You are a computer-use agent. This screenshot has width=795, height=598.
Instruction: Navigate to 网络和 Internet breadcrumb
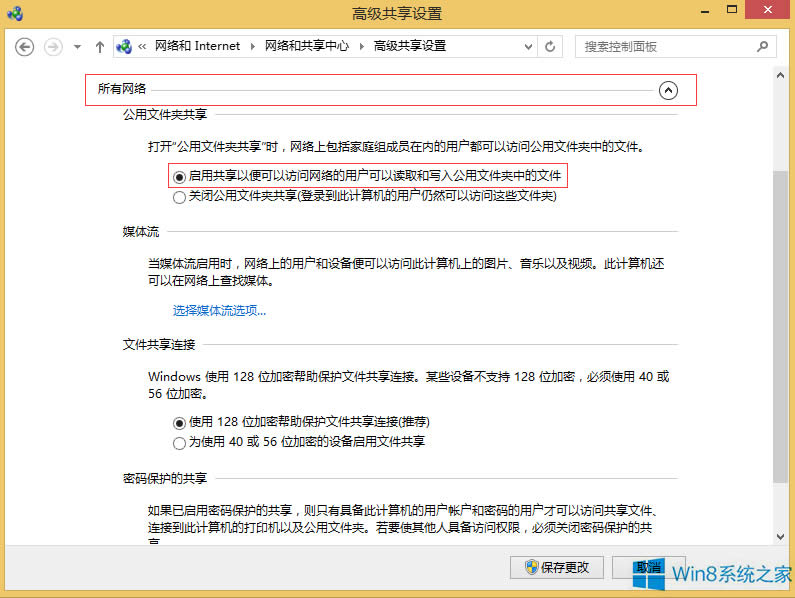coord(197,47)
